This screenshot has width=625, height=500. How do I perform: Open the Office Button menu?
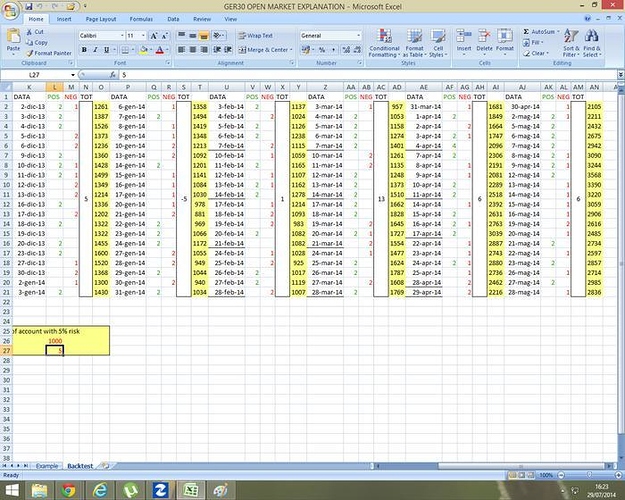(x=10, y=11)
